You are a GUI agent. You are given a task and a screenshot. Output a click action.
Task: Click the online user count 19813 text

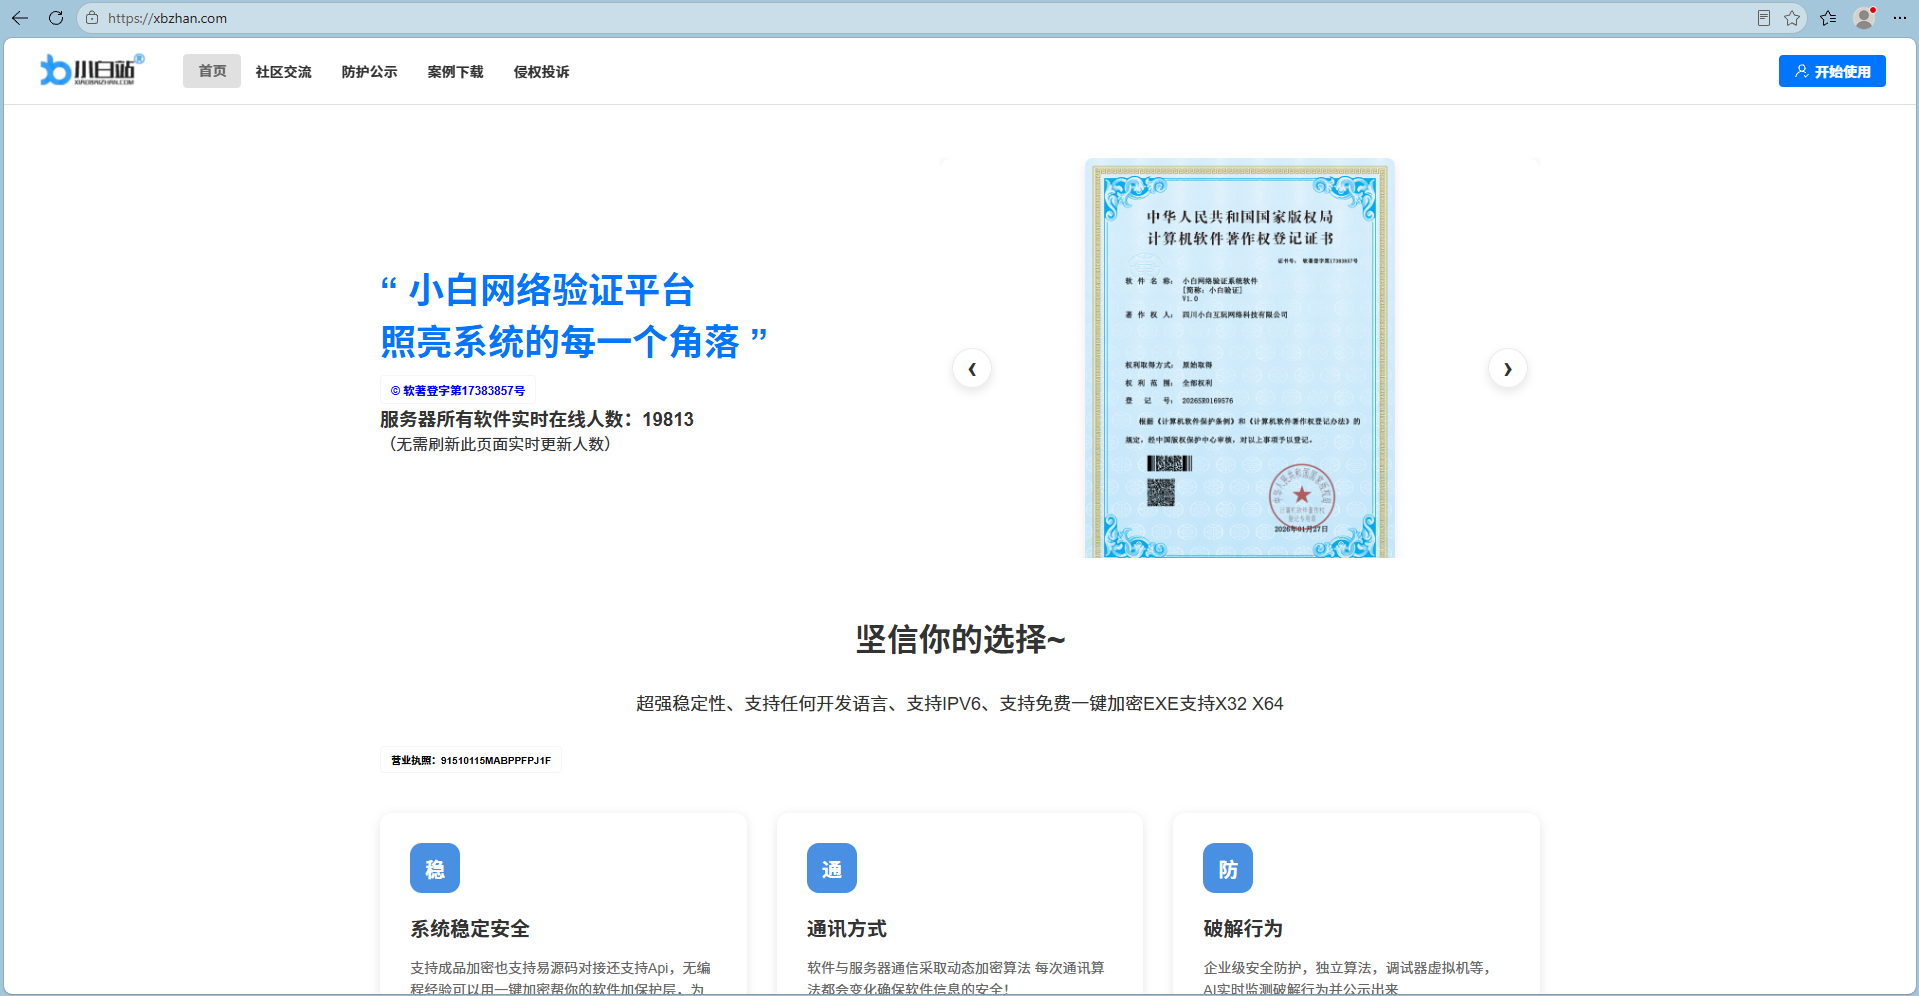pos(668,420)
